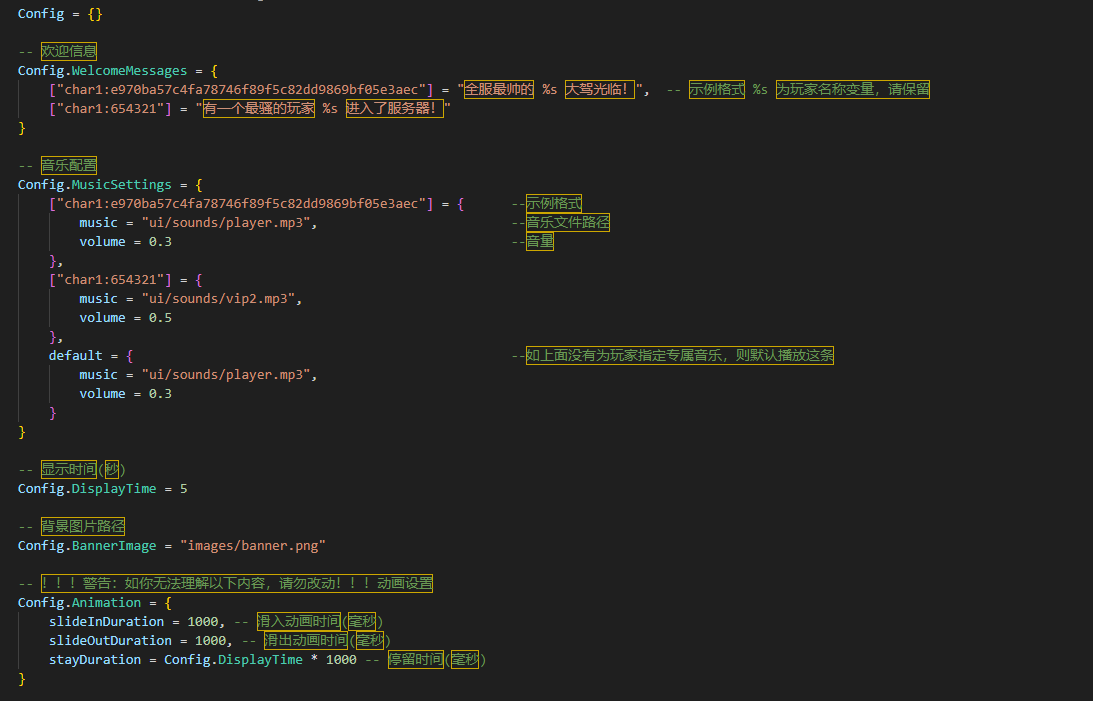Click the 音量 comment annotation
The height and width of the screenshot is (701, 1093).
[540, 241]
